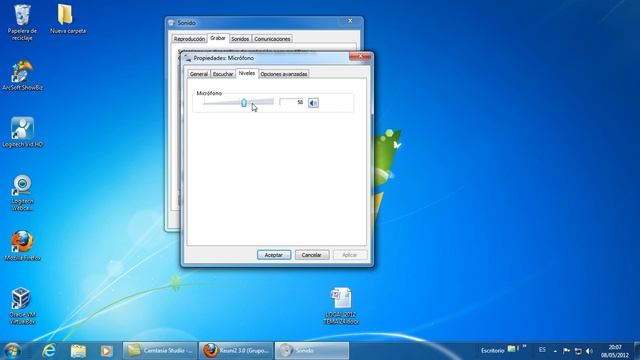Launch Internet Explorer from the taskbar
This screenshot has height=360, width=640.
tap(49, 351)
